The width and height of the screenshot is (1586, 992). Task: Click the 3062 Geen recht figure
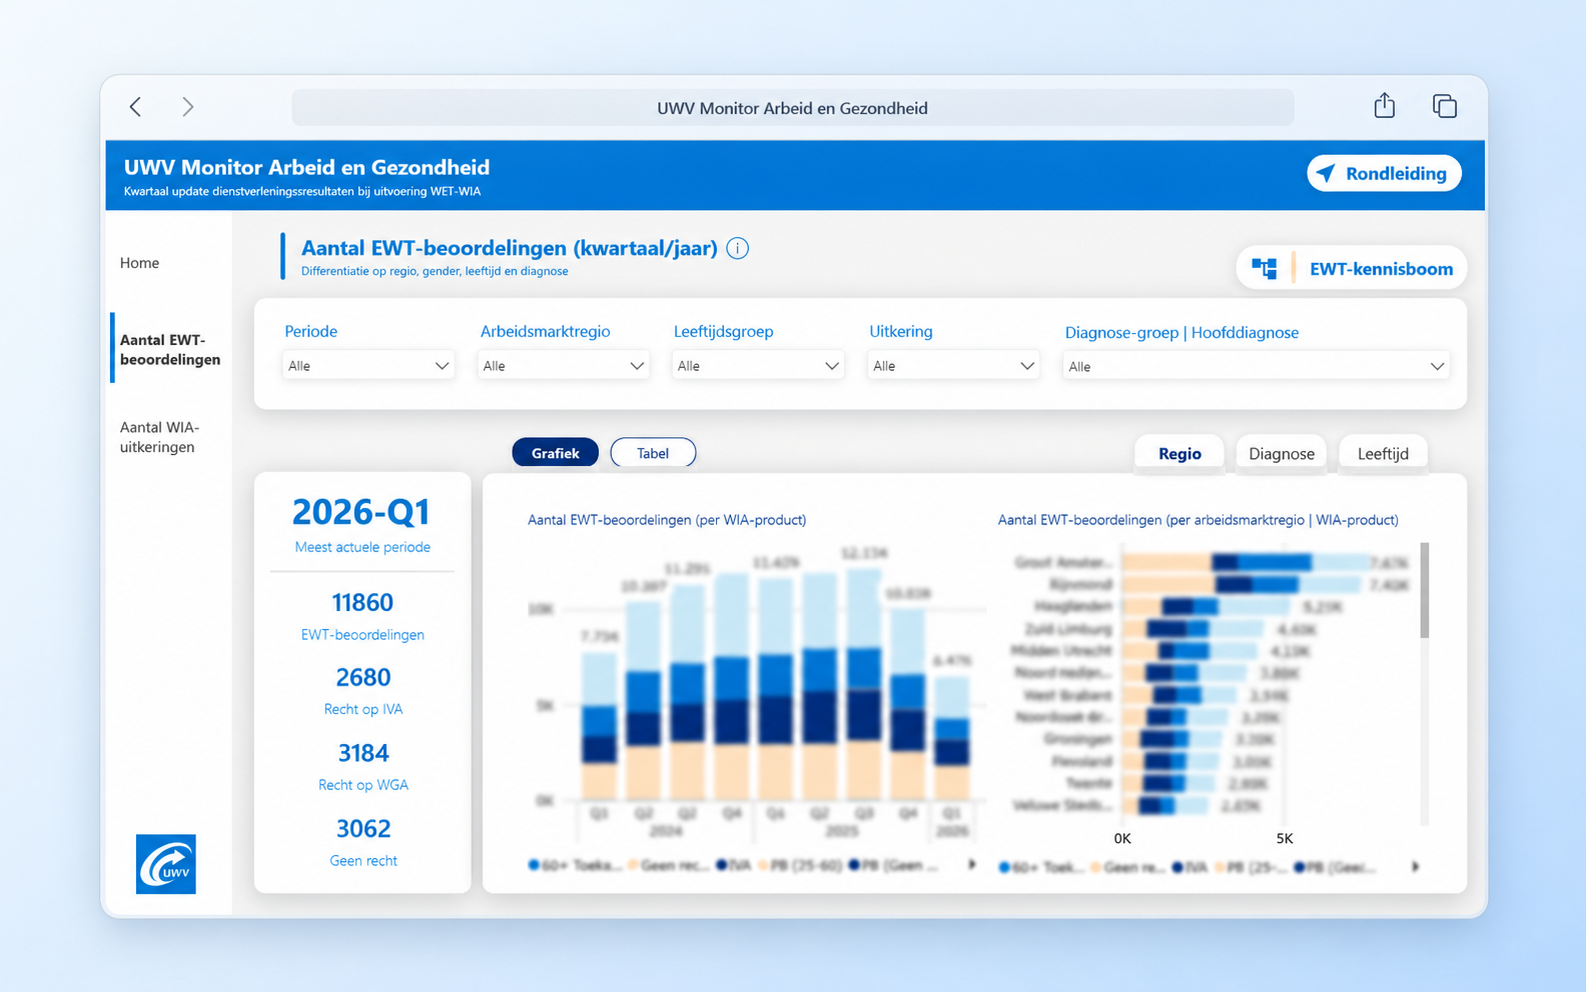pyautogui.click(x=363, y=829)
